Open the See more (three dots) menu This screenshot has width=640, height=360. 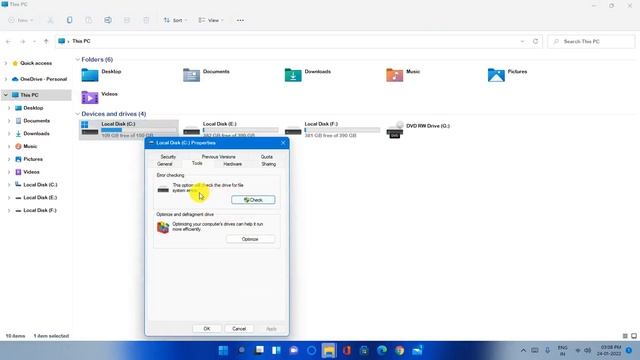point(240,20)
